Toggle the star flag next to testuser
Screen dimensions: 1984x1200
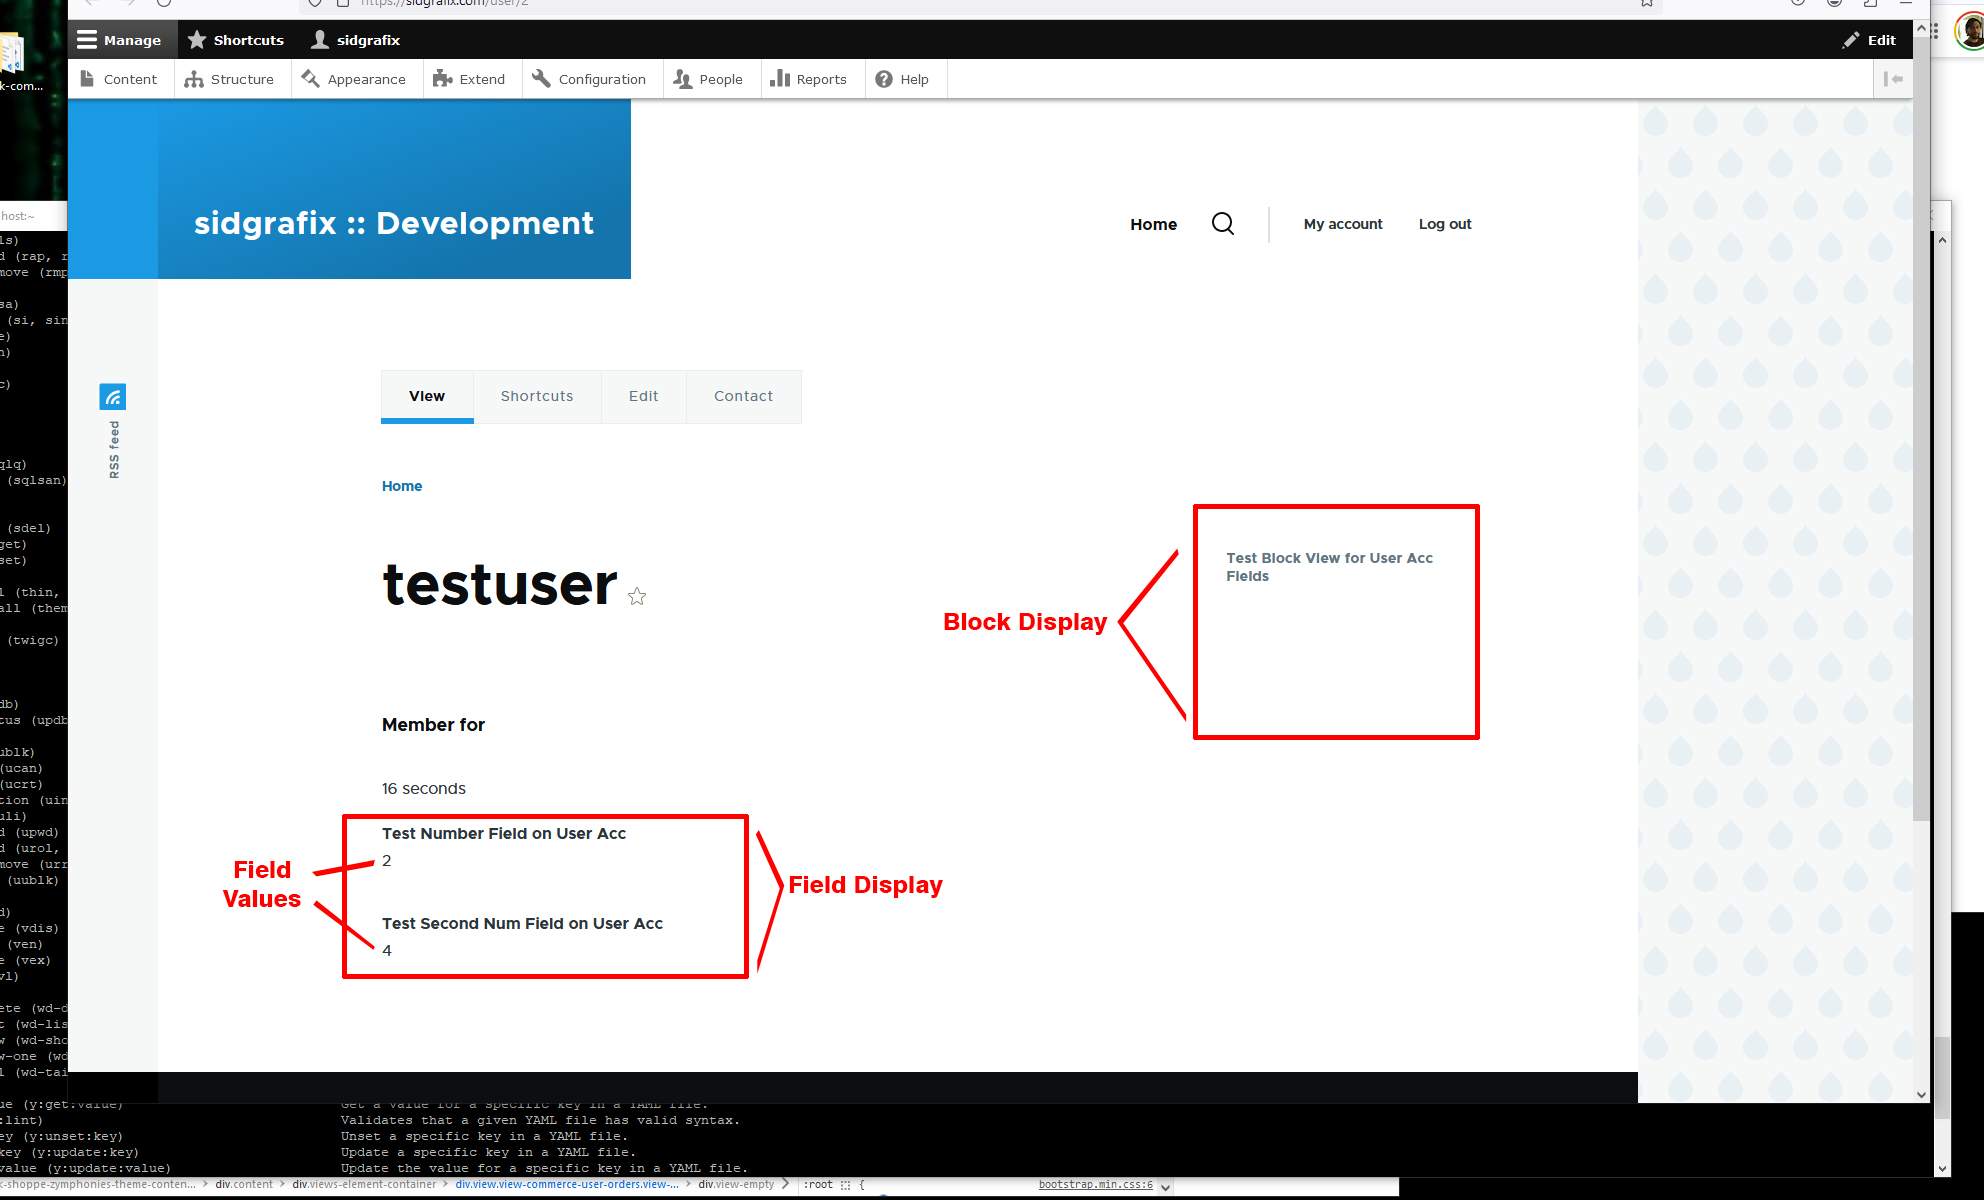coord(637,596)
